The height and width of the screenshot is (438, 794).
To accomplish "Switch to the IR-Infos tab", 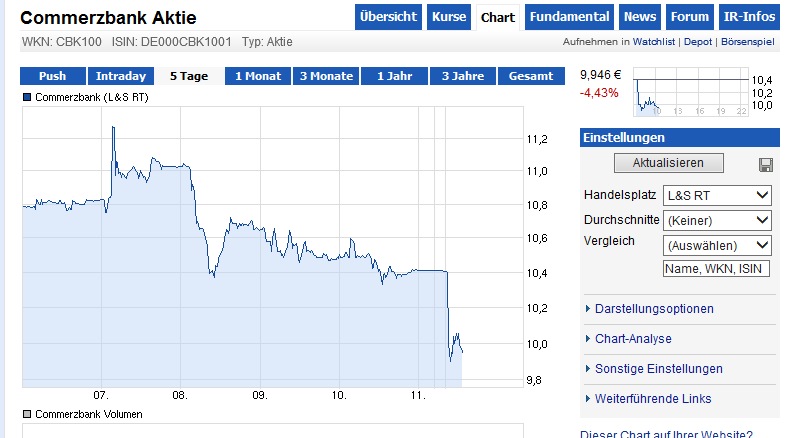I will click(x=749, y=17).
